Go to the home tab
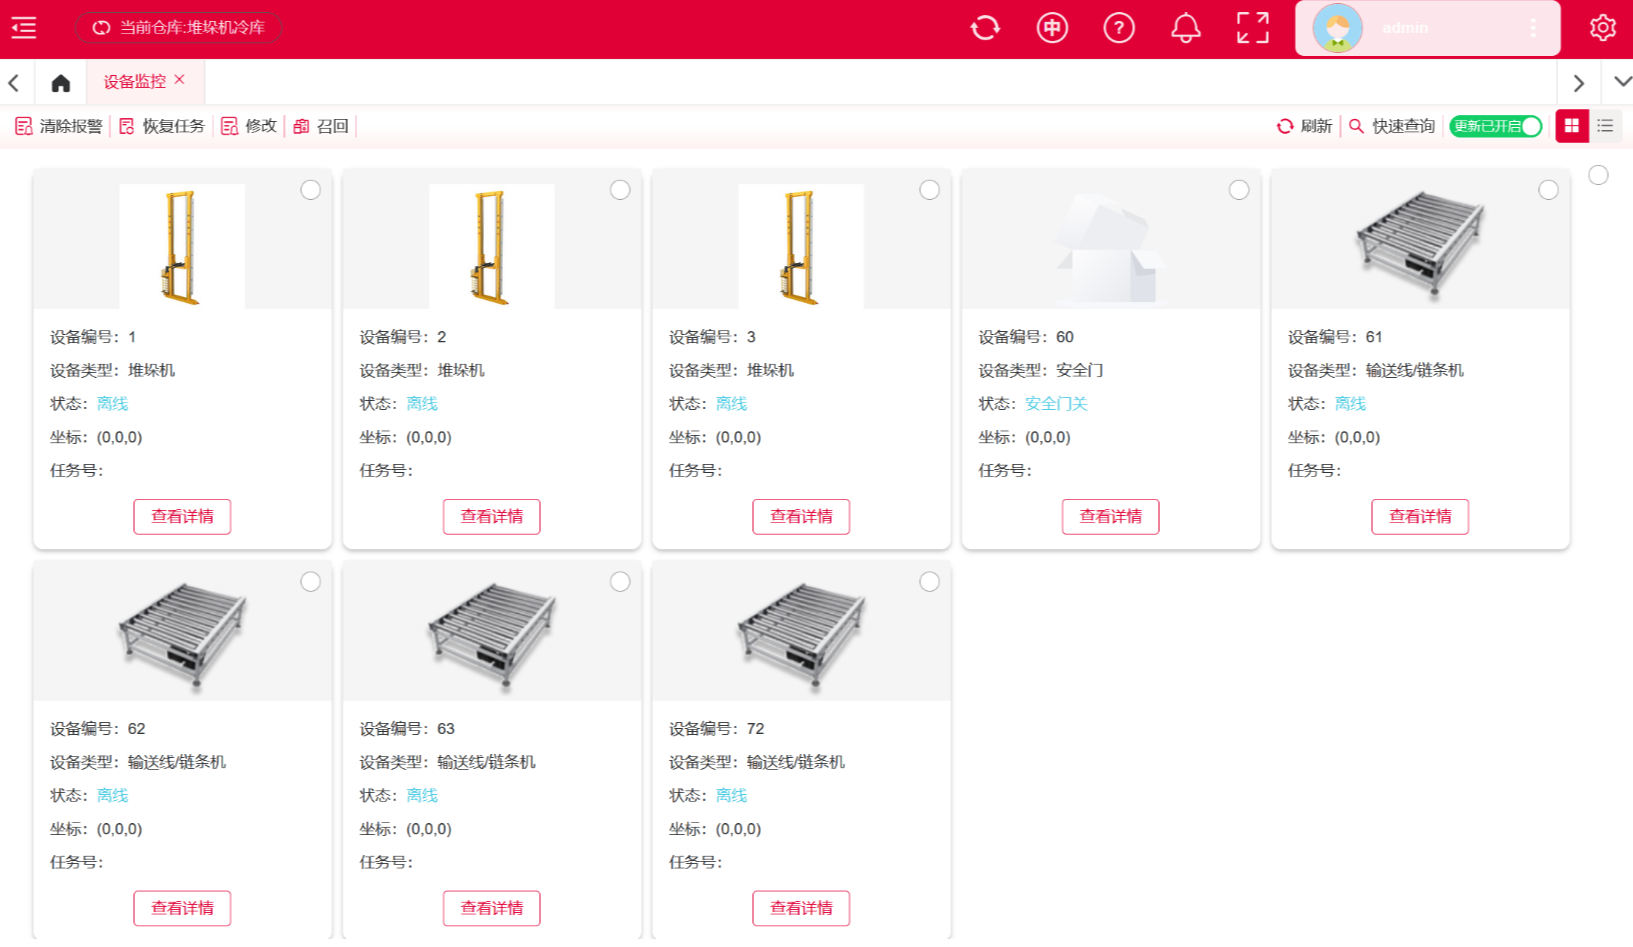1633x947 pixels. point(61,83)
